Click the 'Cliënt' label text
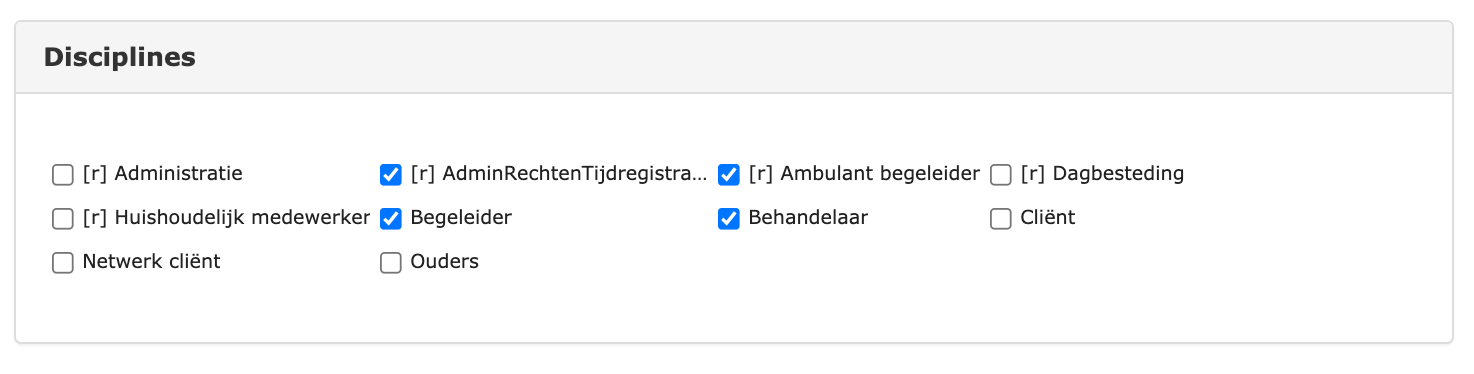Screen dimensions: 1474x374 click(1048, 218)
